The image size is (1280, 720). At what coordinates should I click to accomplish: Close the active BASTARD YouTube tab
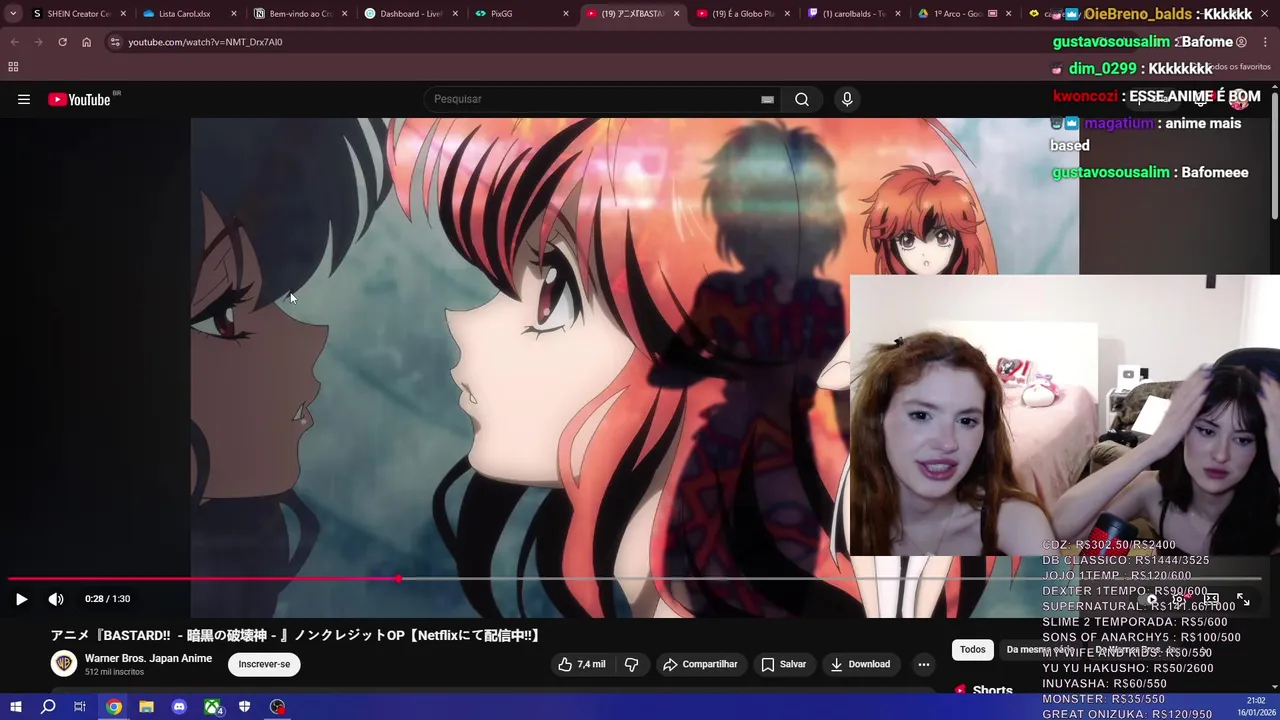(676, 14)
